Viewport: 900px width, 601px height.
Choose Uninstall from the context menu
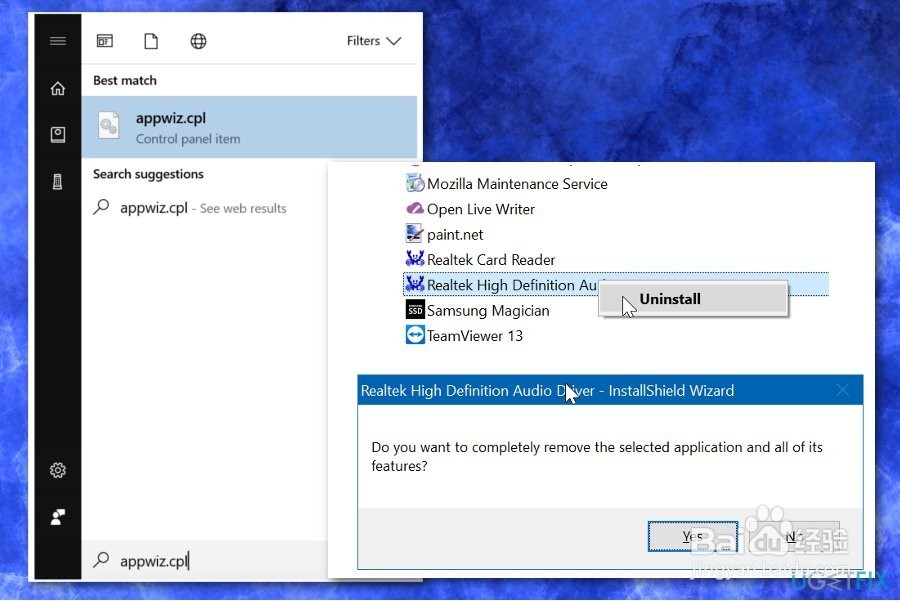pos(669,298)
